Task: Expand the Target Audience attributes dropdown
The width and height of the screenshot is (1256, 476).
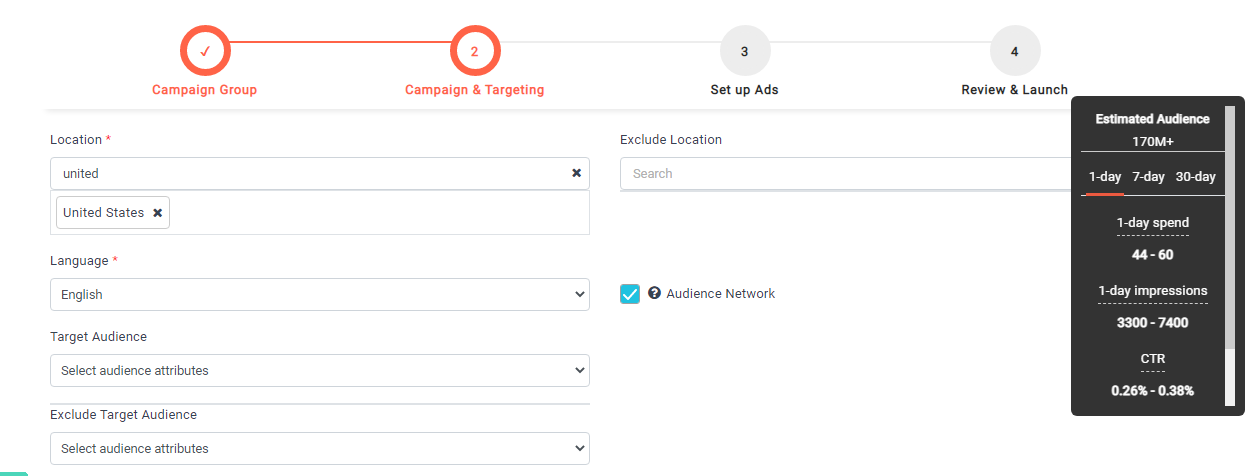Action: (319, 371)
